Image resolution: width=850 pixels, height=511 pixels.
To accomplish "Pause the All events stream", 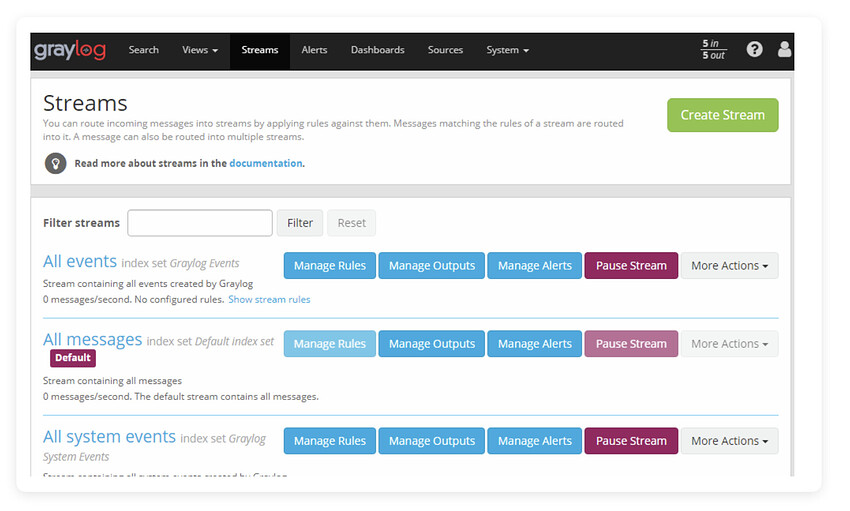I will [x=631, y=266].
